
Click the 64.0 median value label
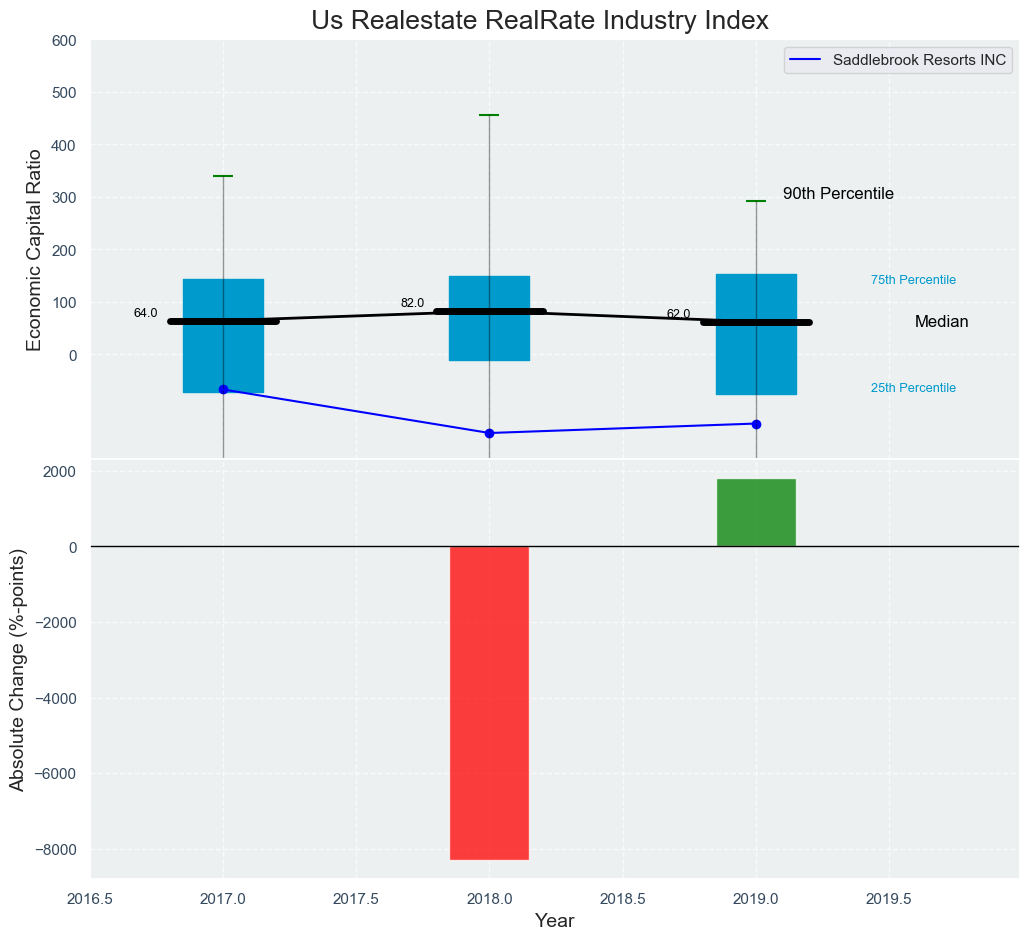tap(145, 313)
